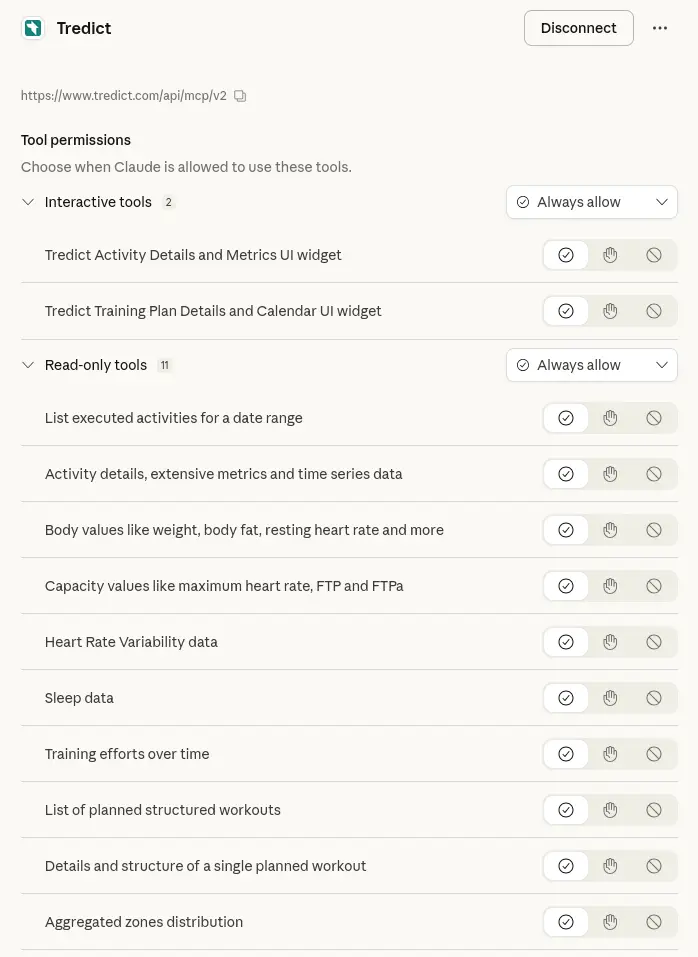
Task: Require approval for Training Plan Details widget
Action: click(x=610, y=311)
